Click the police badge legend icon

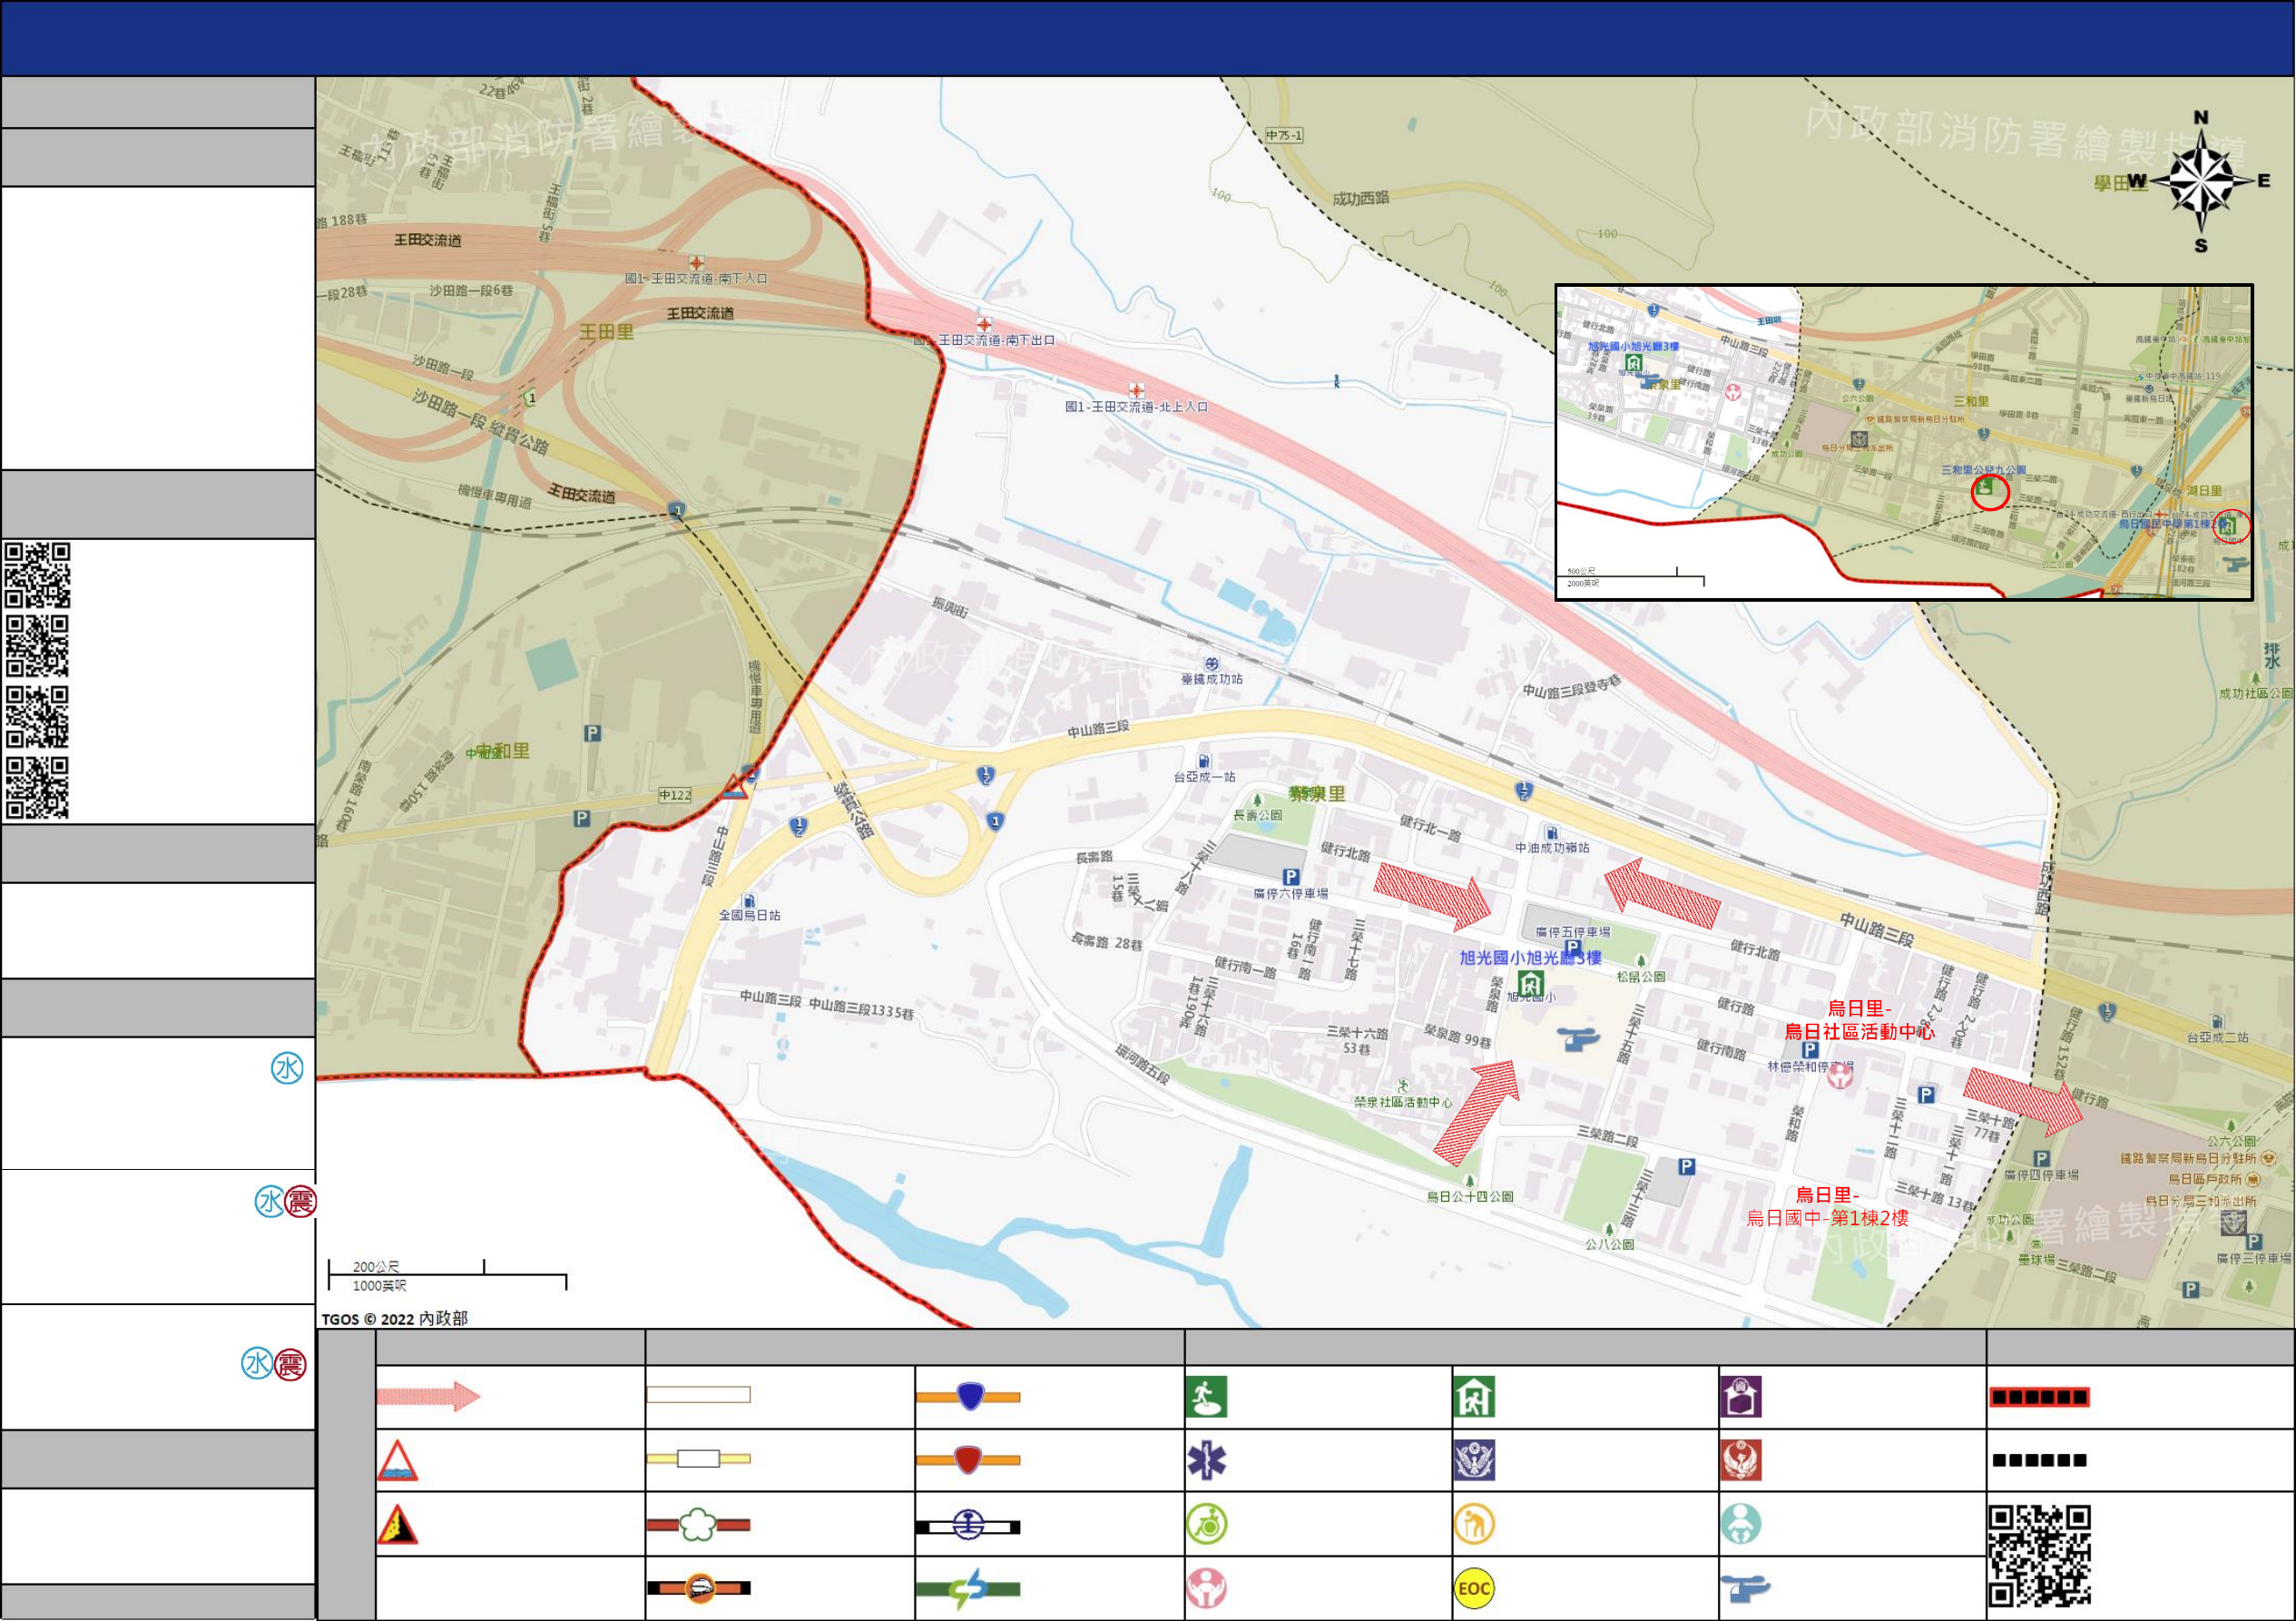1474,1460
